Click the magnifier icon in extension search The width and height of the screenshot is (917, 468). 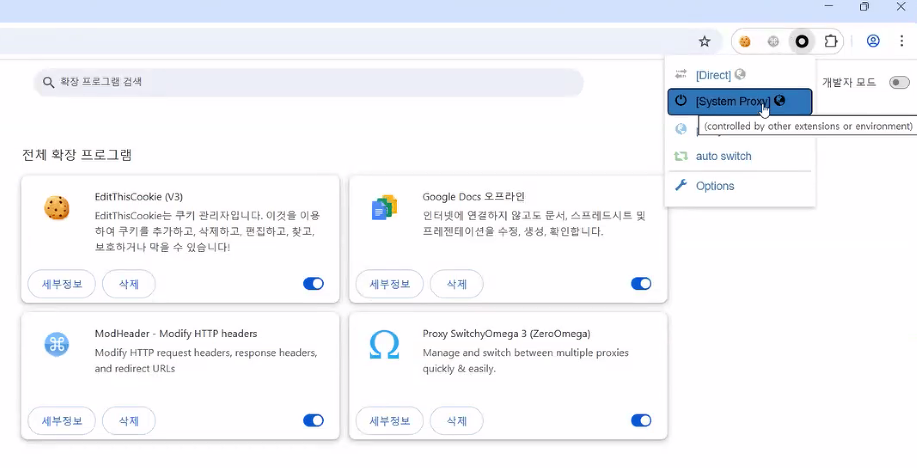pyautogui.click(x=49, y=82)
